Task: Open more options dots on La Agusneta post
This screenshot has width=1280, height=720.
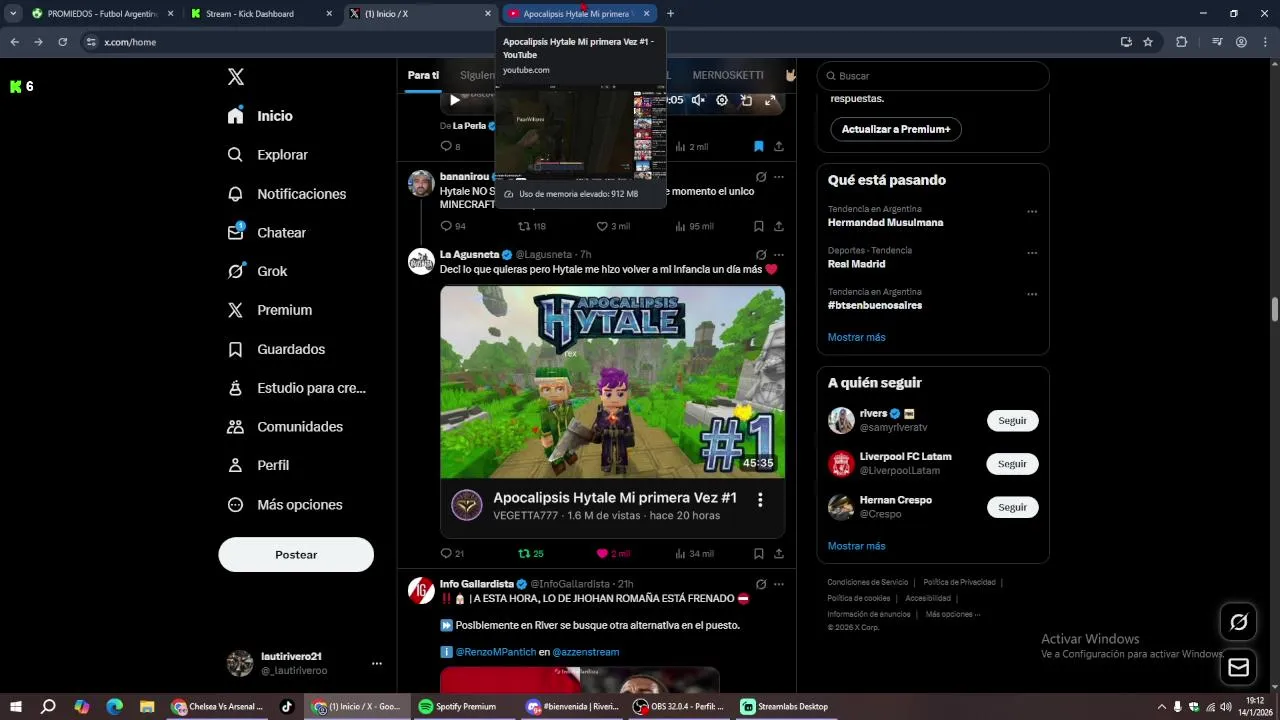Action: (x=778, y=255)
